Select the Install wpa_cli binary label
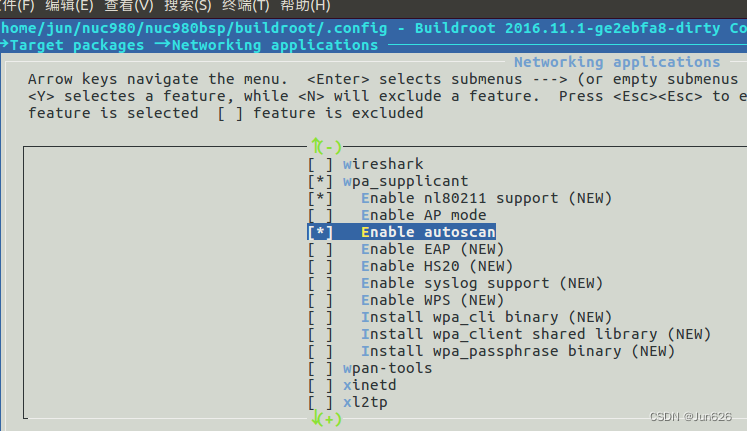This screenshot has width=747, height=431. 486,317
